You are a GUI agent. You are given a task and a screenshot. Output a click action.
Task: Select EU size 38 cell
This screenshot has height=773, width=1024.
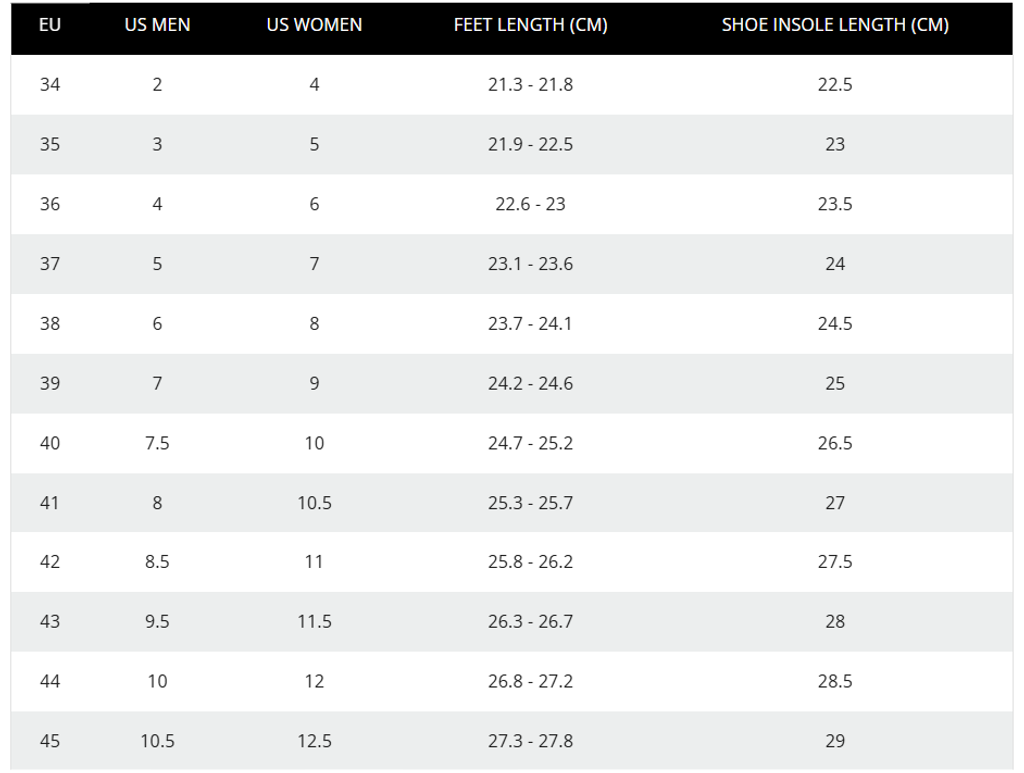50,324
